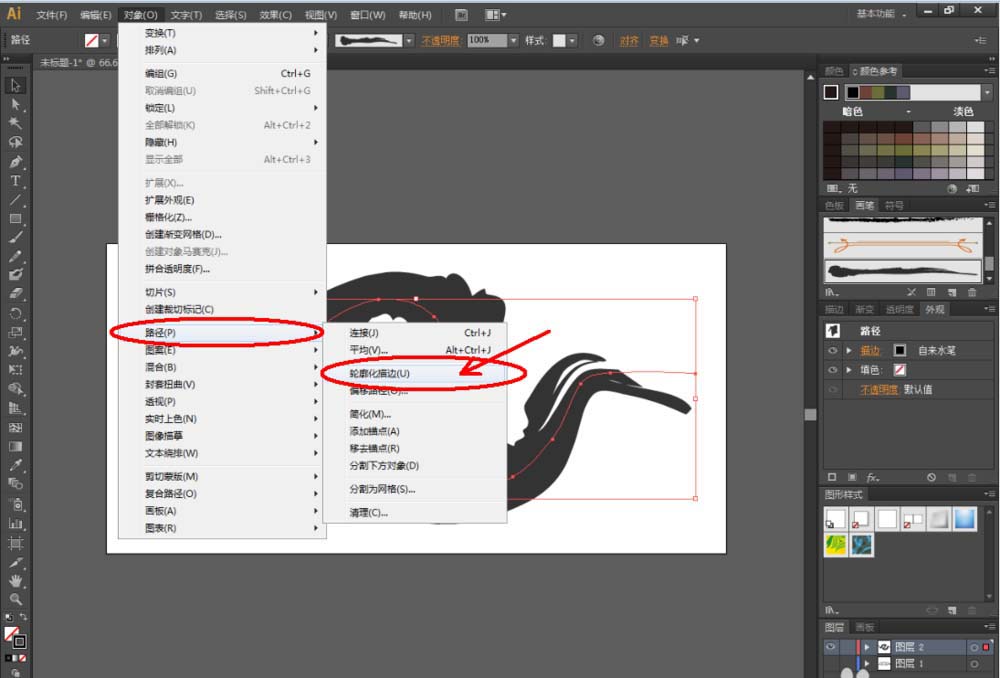1000x678 pixels.
Task: Expand the 描边 row in Appearance panel
Action: 849,350
